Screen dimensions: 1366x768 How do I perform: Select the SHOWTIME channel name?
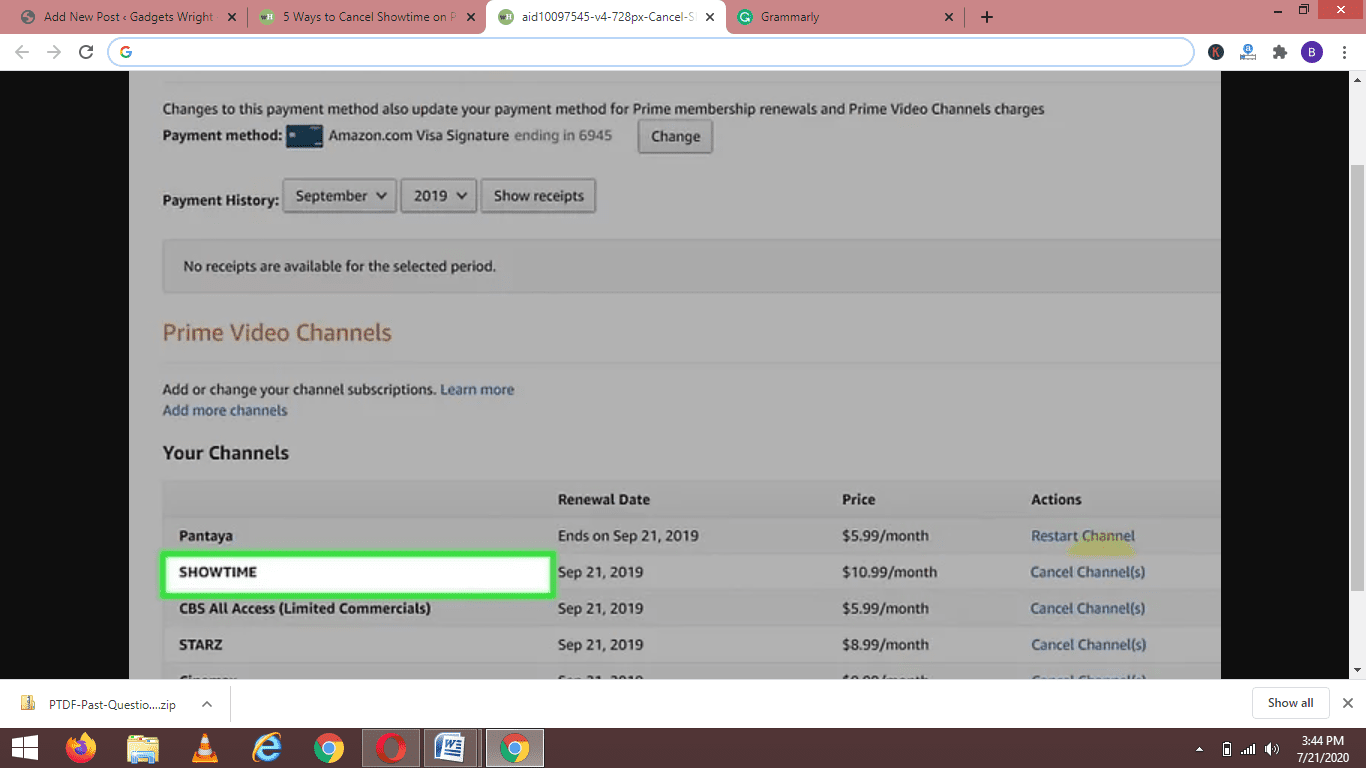point(218,572)
